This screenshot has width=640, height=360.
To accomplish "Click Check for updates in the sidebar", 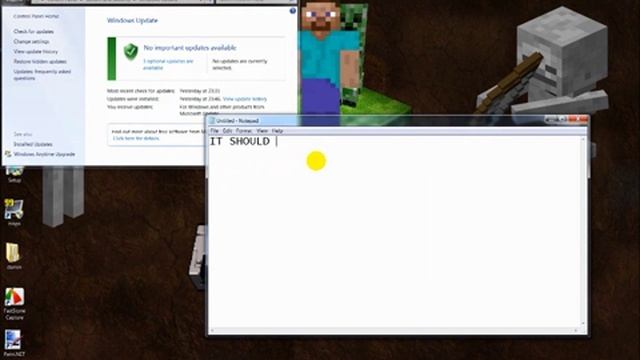I will [33, 31].
